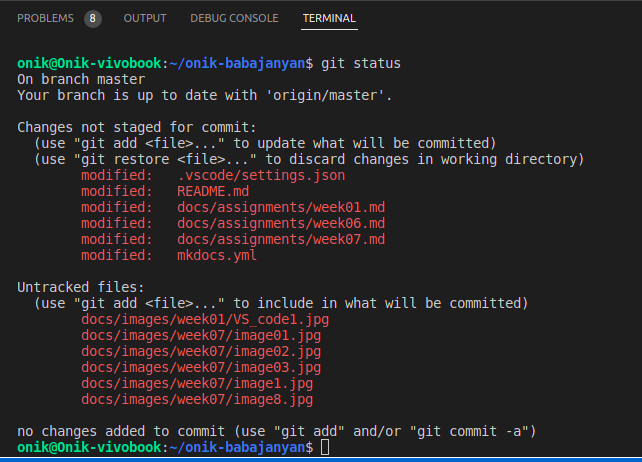Click the modified README.md path

pyautogui.click(x=213, y=191)
